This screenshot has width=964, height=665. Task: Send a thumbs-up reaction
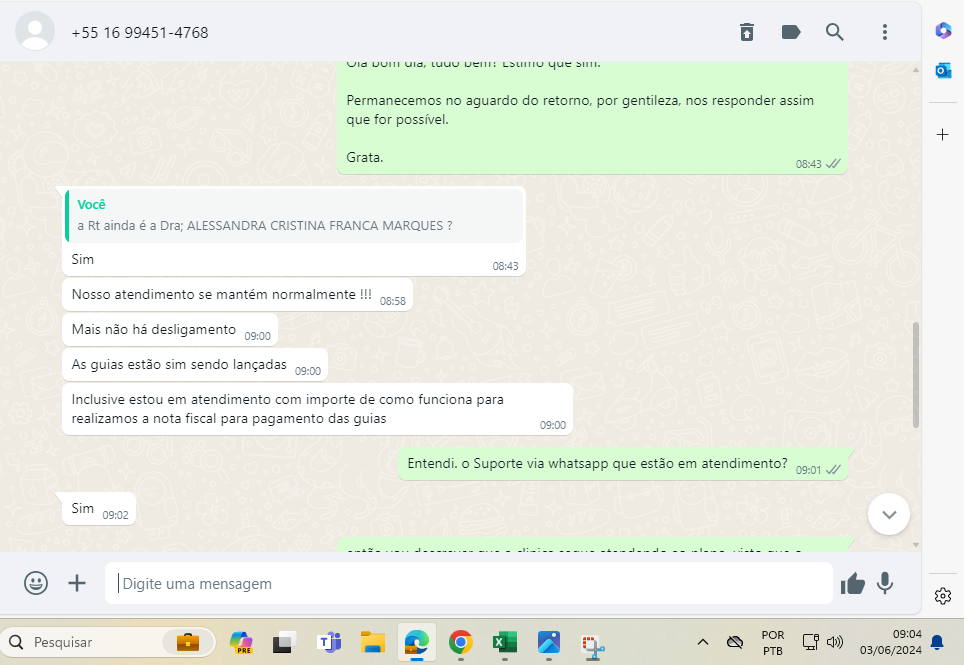coord(853,583)
